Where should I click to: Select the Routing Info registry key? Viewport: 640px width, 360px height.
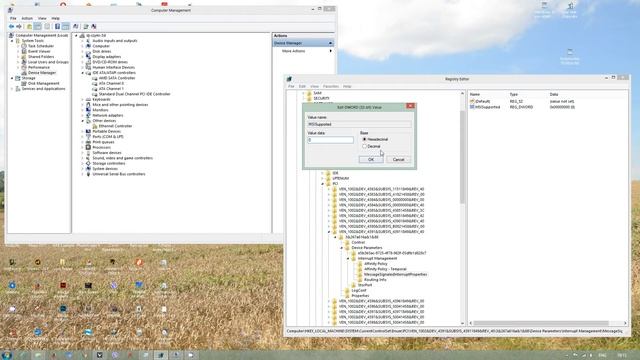tap(375, 280)
